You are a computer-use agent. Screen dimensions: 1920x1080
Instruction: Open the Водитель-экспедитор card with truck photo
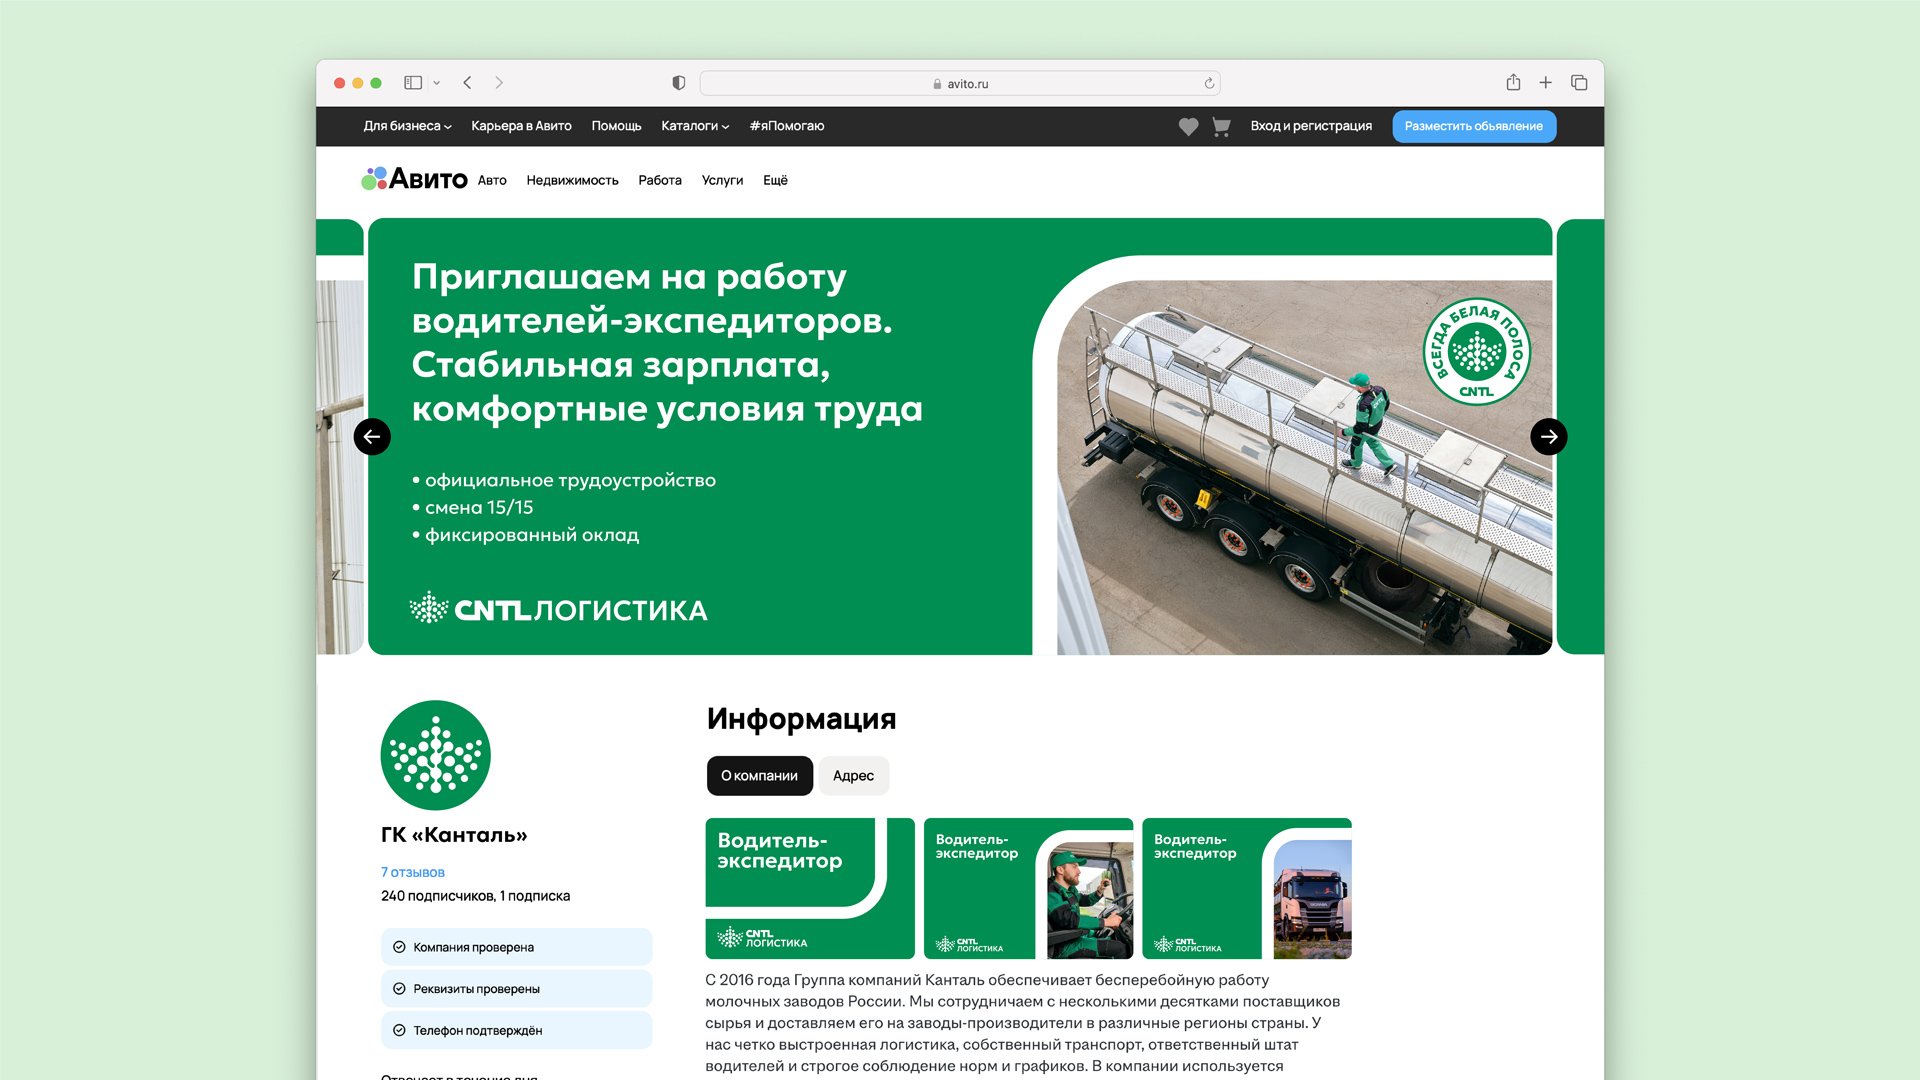(1247, 889)
